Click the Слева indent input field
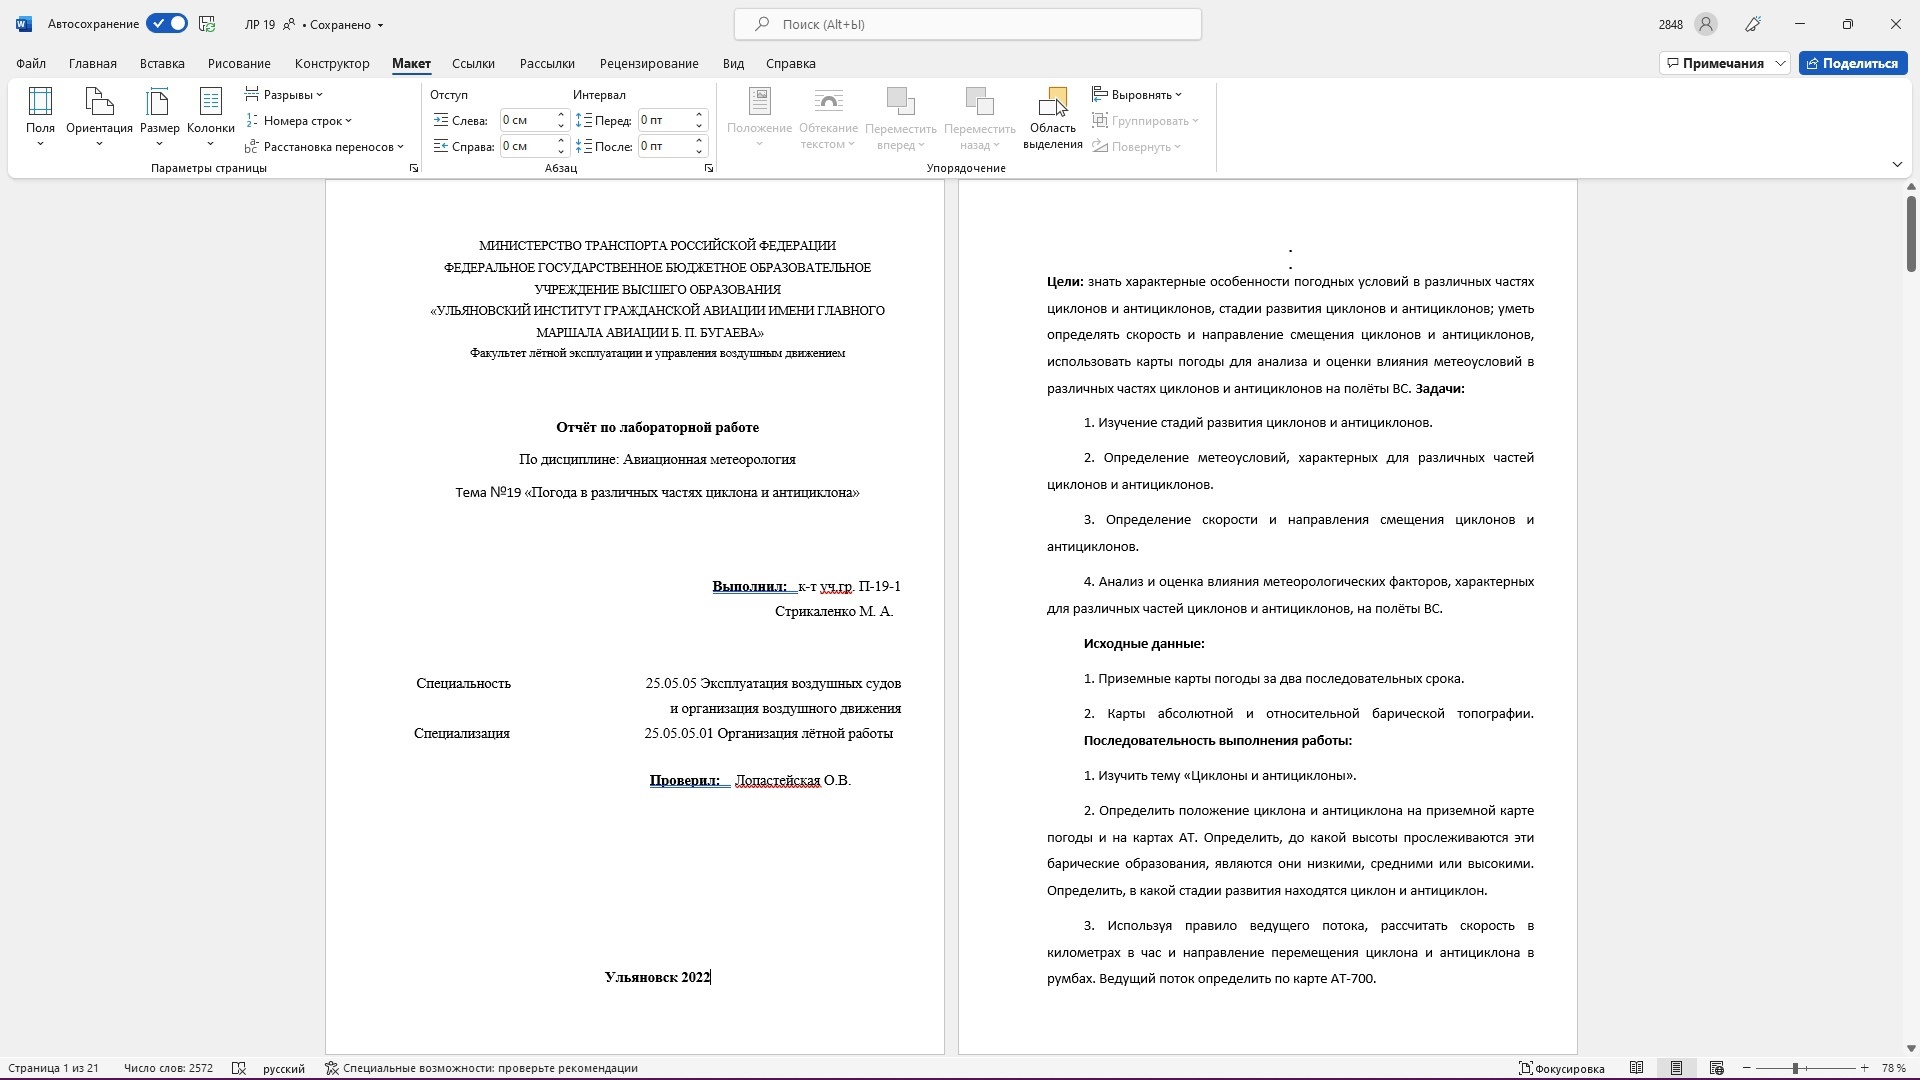This screenshot has width=1920, height=1080. click(526, 121)
